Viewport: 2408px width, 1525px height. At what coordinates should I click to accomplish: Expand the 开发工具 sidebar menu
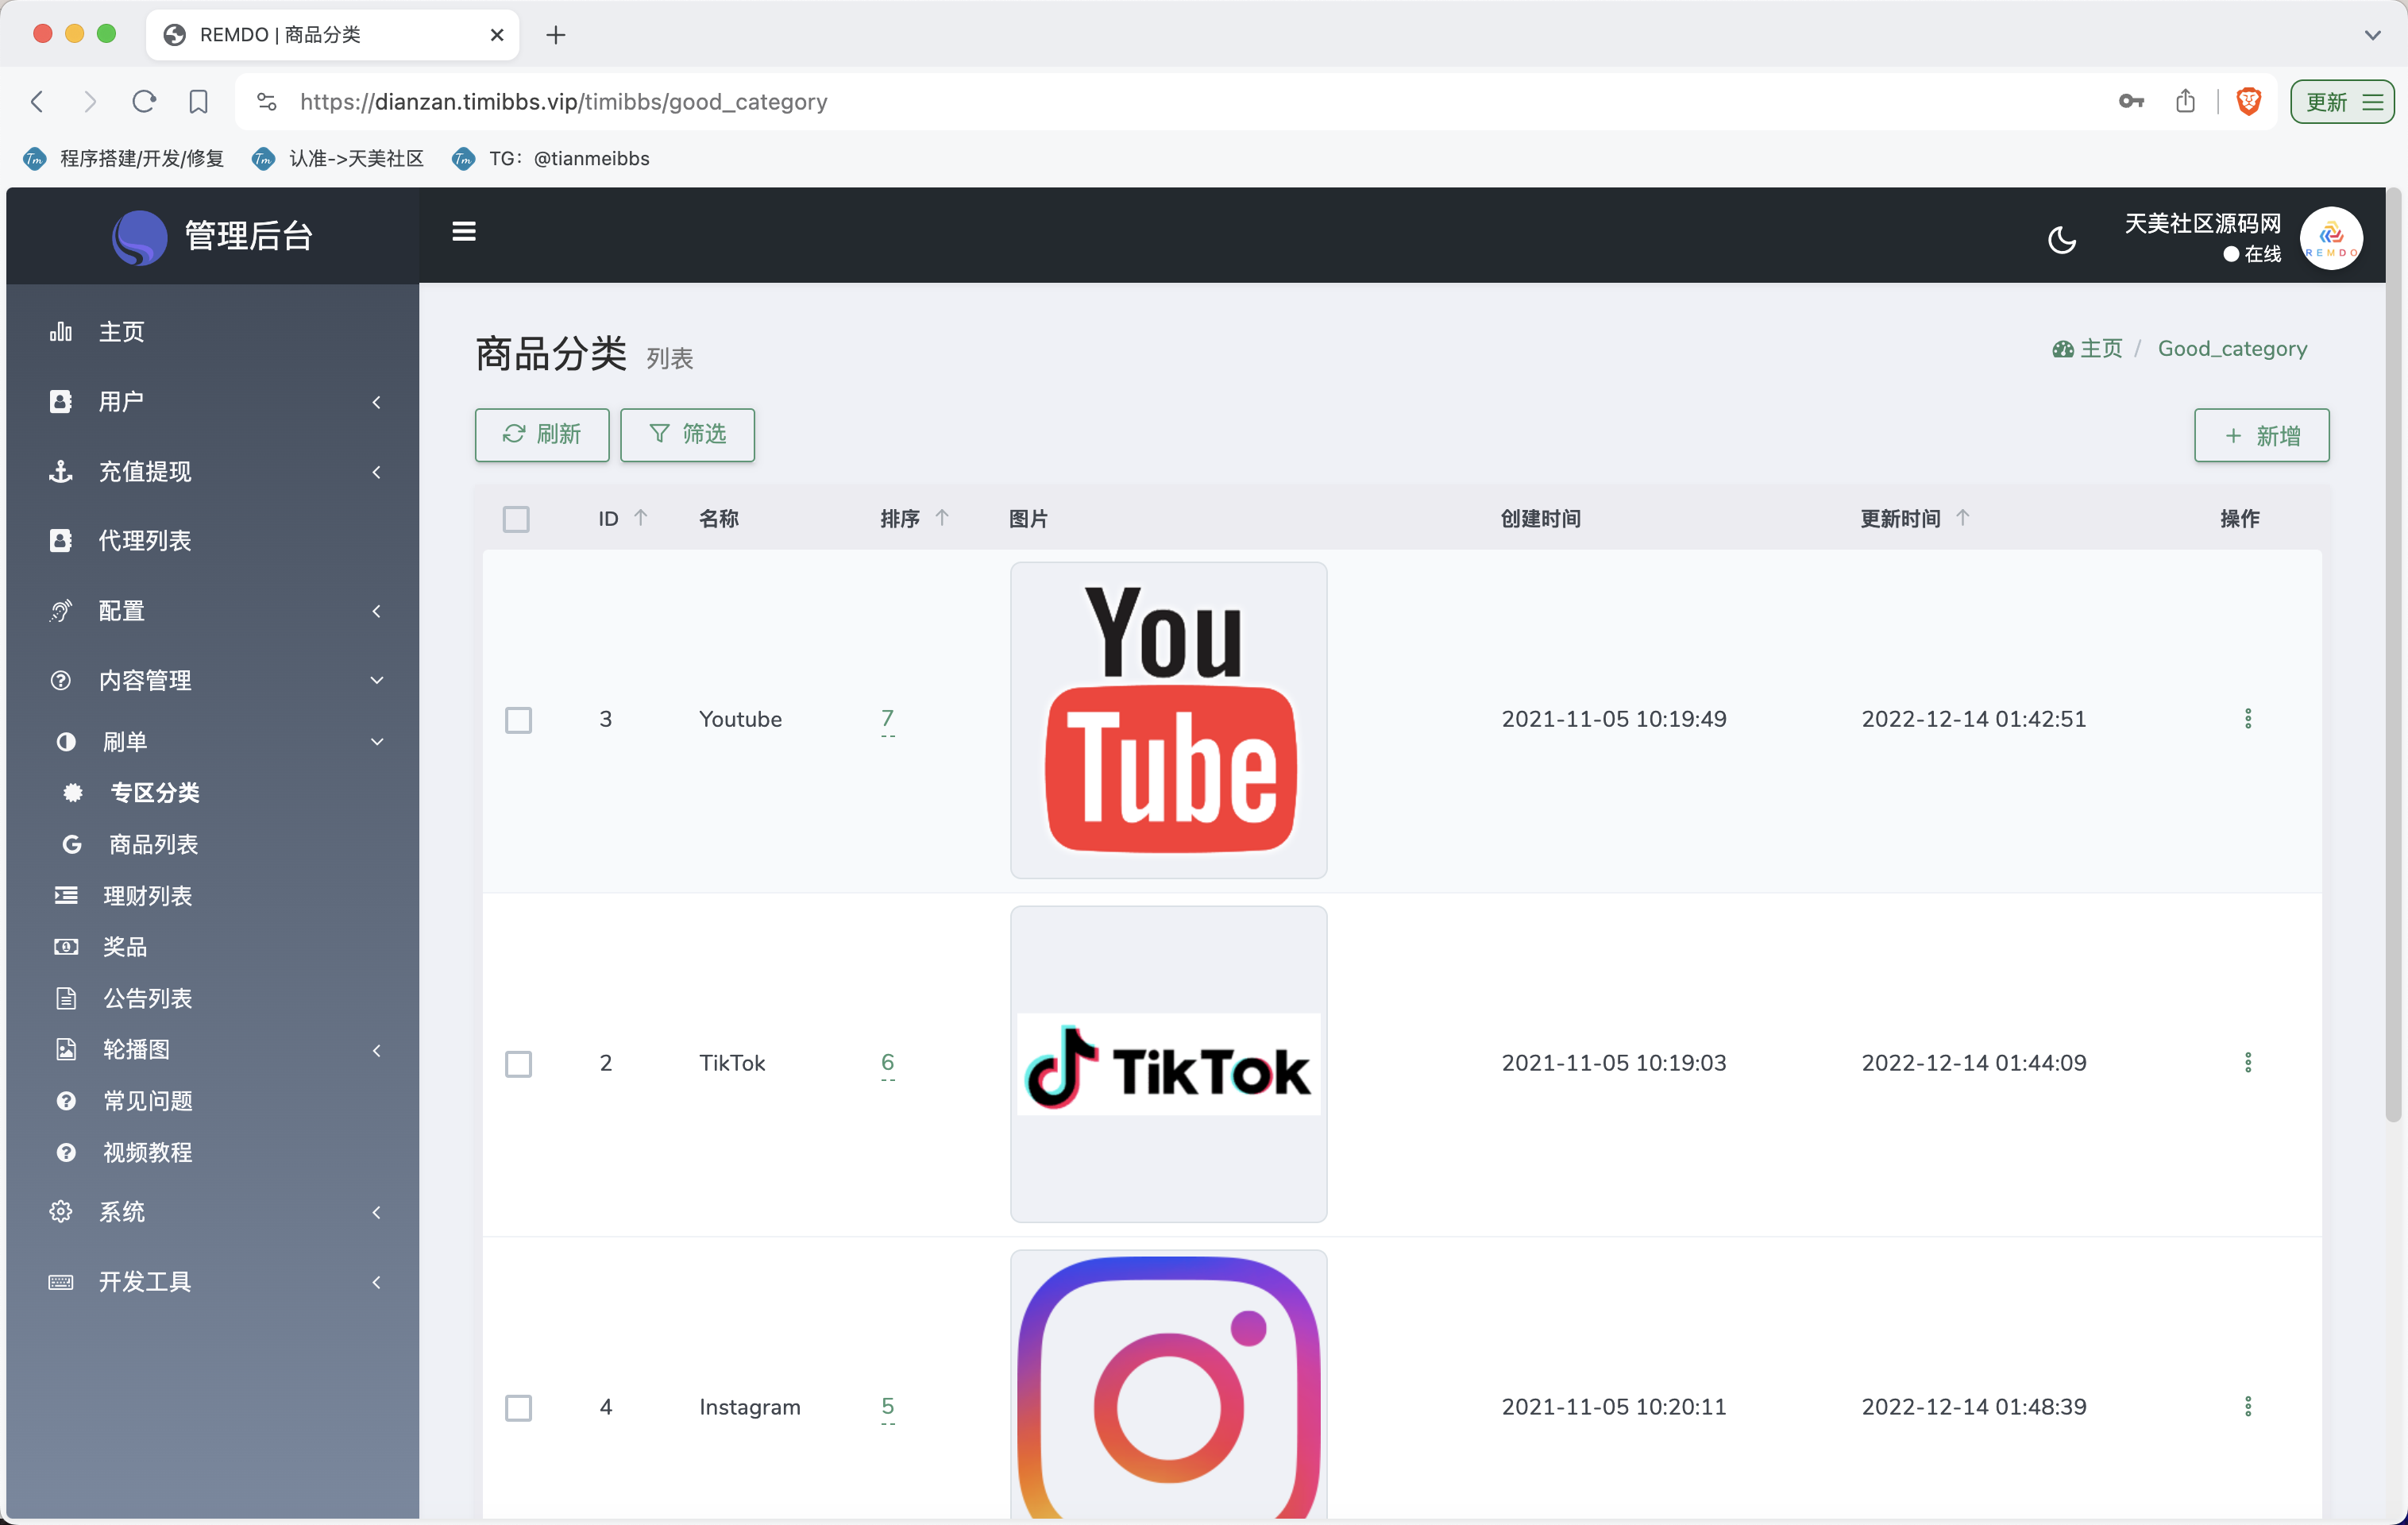click(x=212, y=1281)
